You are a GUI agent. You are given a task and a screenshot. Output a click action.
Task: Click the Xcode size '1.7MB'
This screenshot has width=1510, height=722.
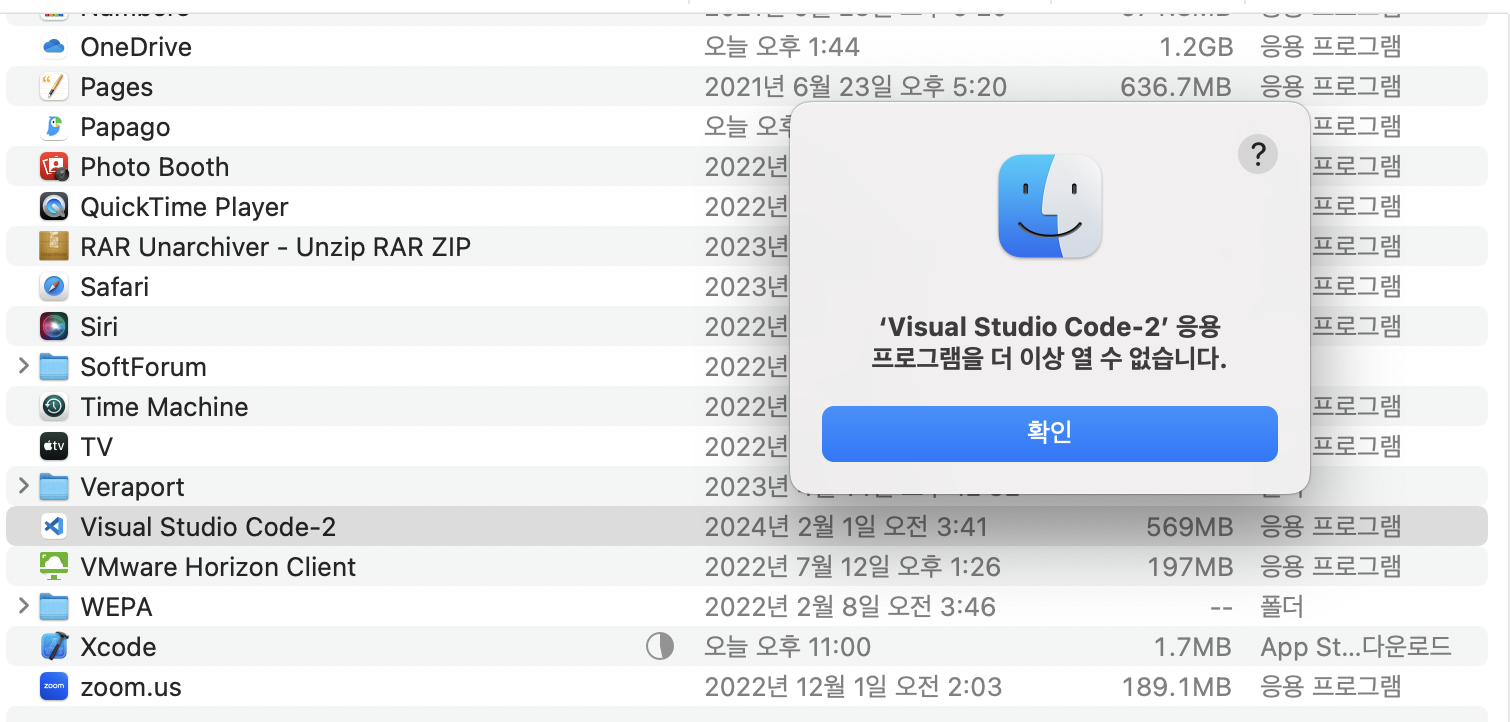coord(1194,647)
